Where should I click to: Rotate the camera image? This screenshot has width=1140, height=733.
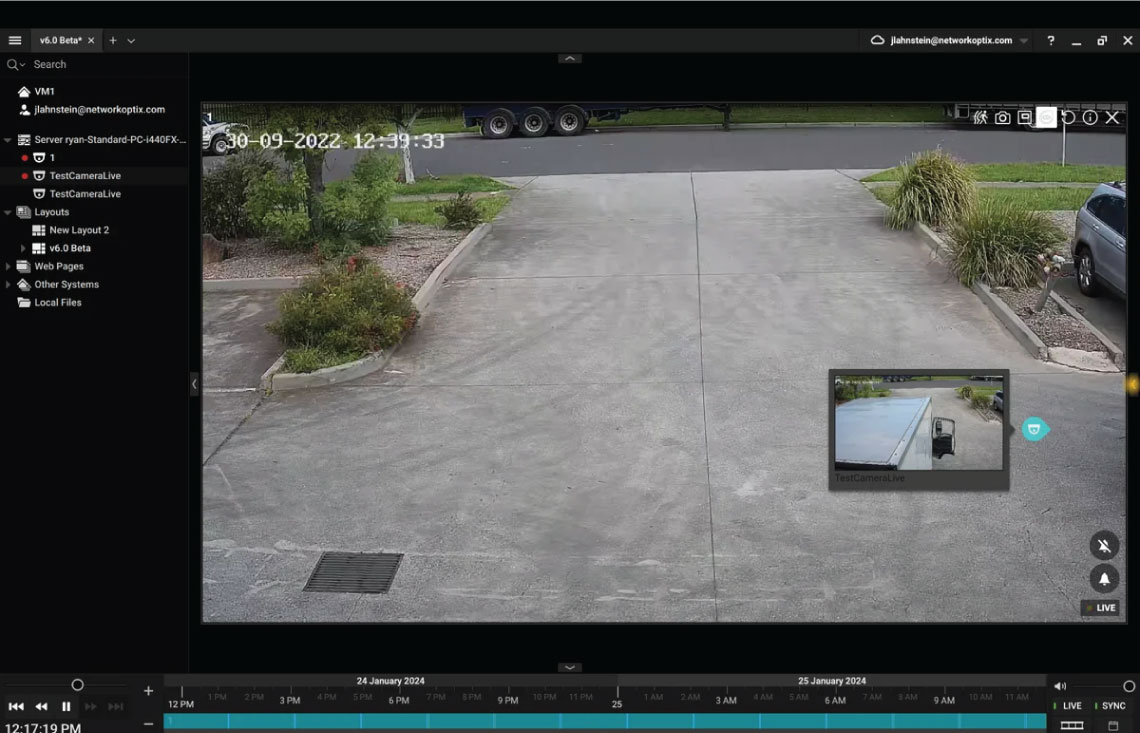1068,118
